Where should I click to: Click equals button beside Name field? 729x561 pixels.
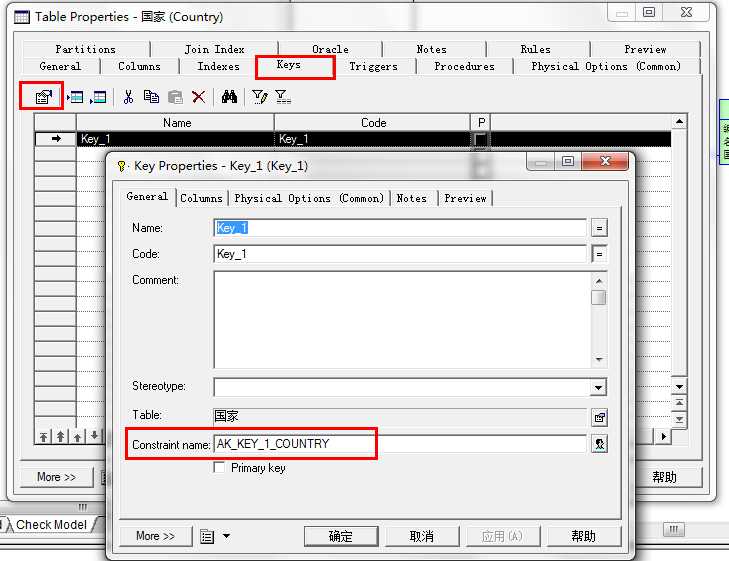click(x=599, y=228)
